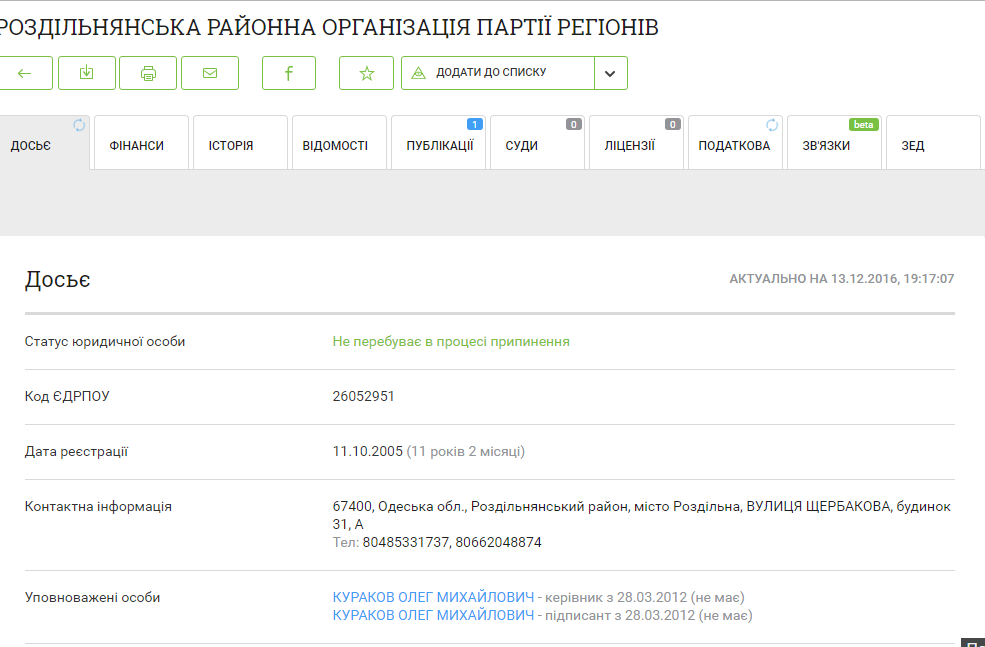Click refresh icon on Податкова tab

772,125
